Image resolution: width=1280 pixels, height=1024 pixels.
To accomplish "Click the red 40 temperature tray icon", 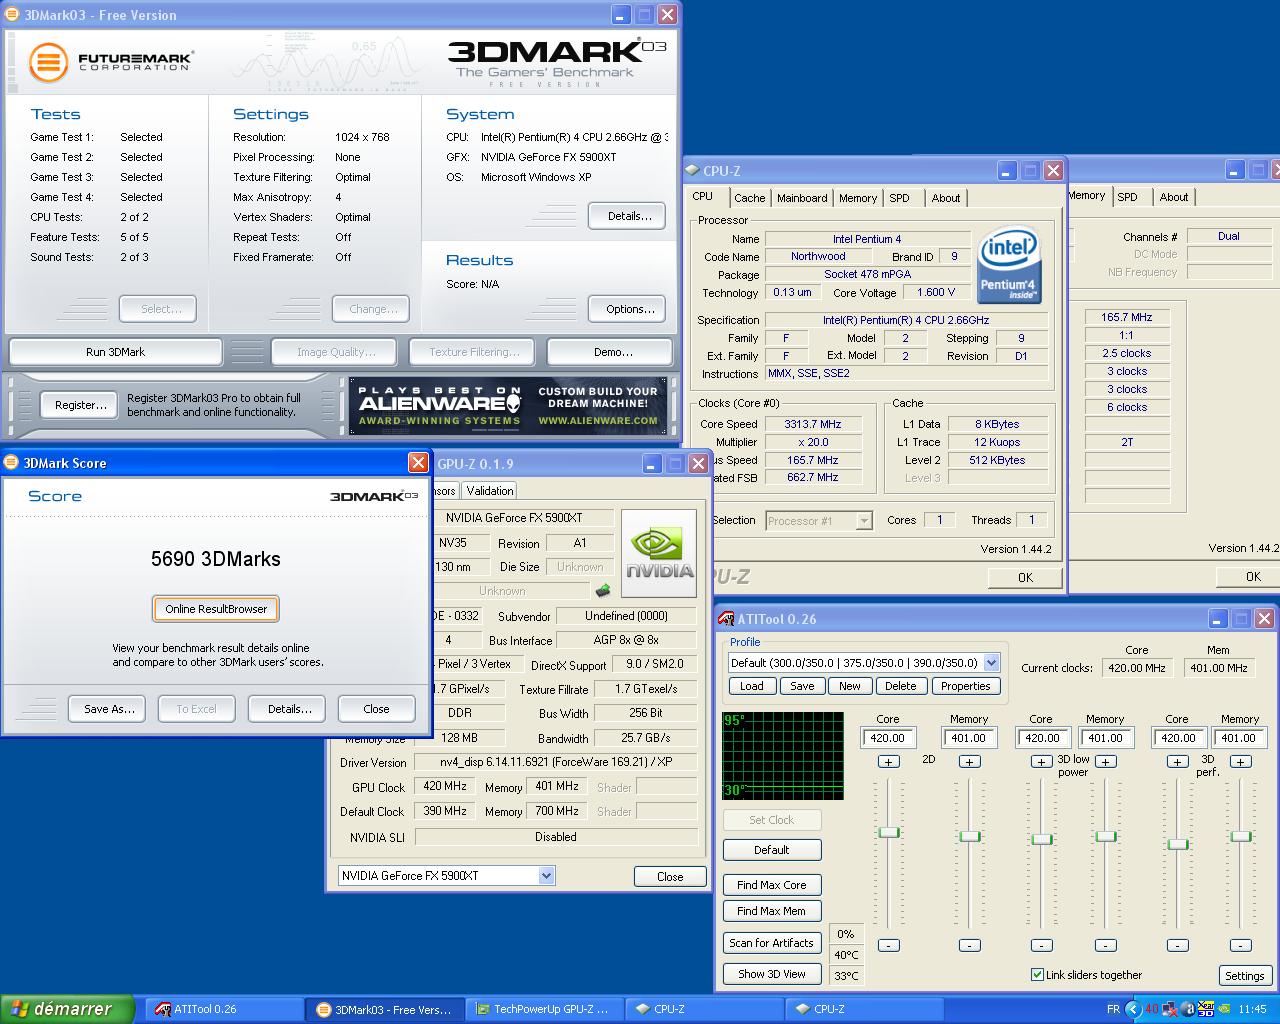I will tap(1152, 1009).
